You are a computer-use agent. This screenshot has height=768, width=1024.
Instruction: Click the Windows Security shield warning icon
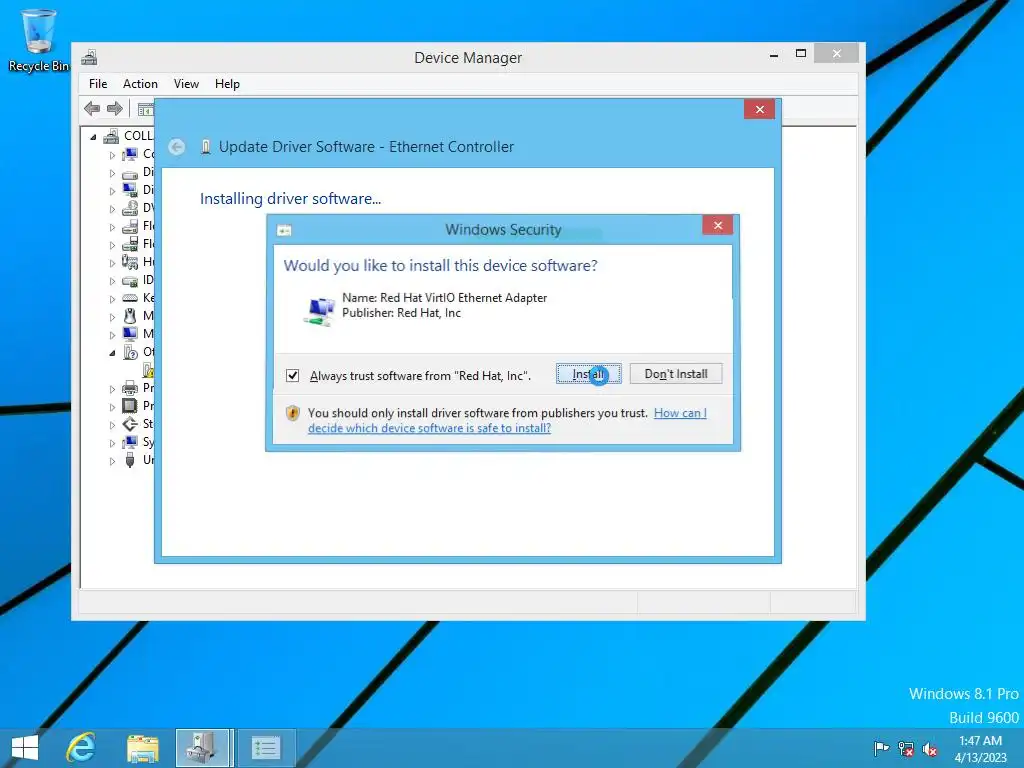tap(293, 413)
